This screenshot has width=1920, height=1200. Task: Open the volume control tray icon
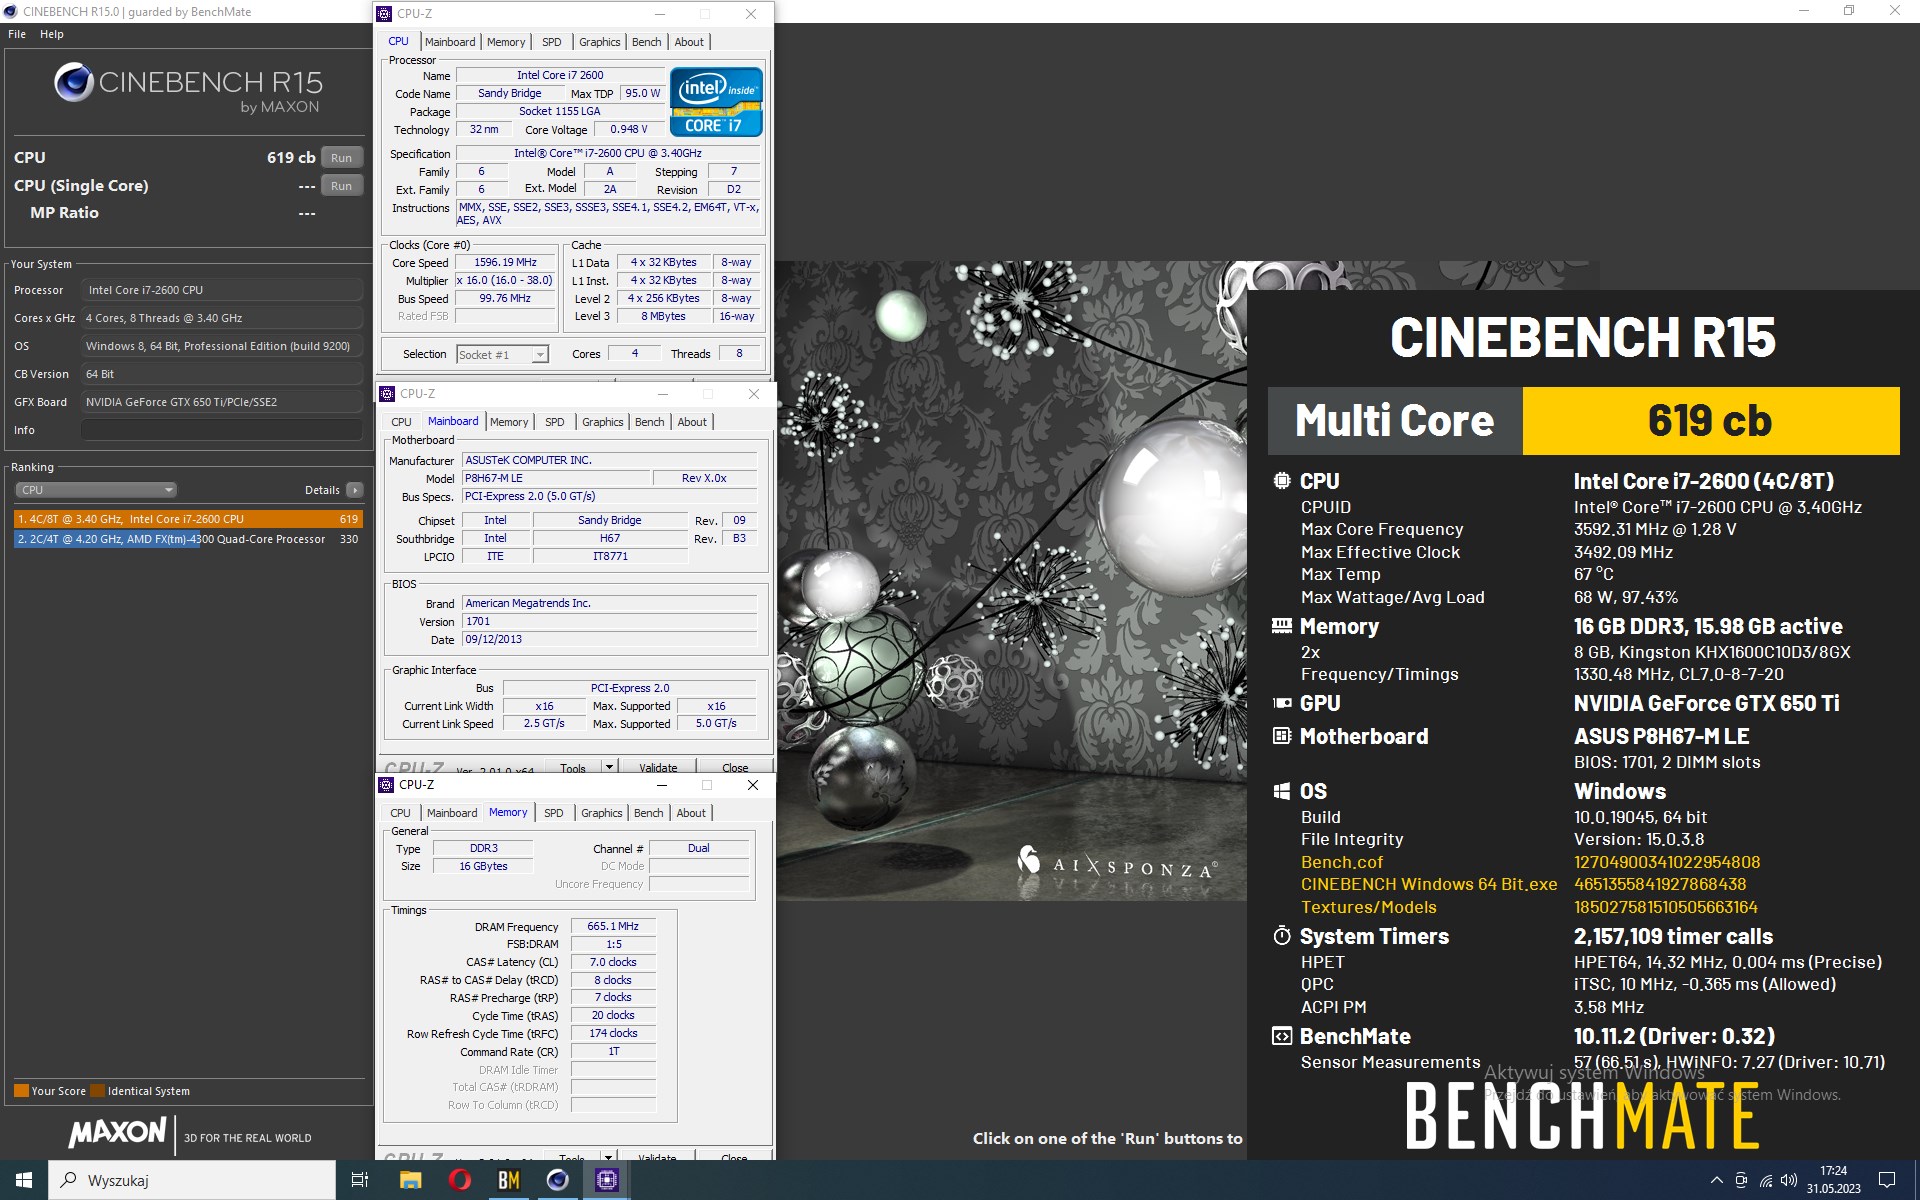coord(1789,1181)
